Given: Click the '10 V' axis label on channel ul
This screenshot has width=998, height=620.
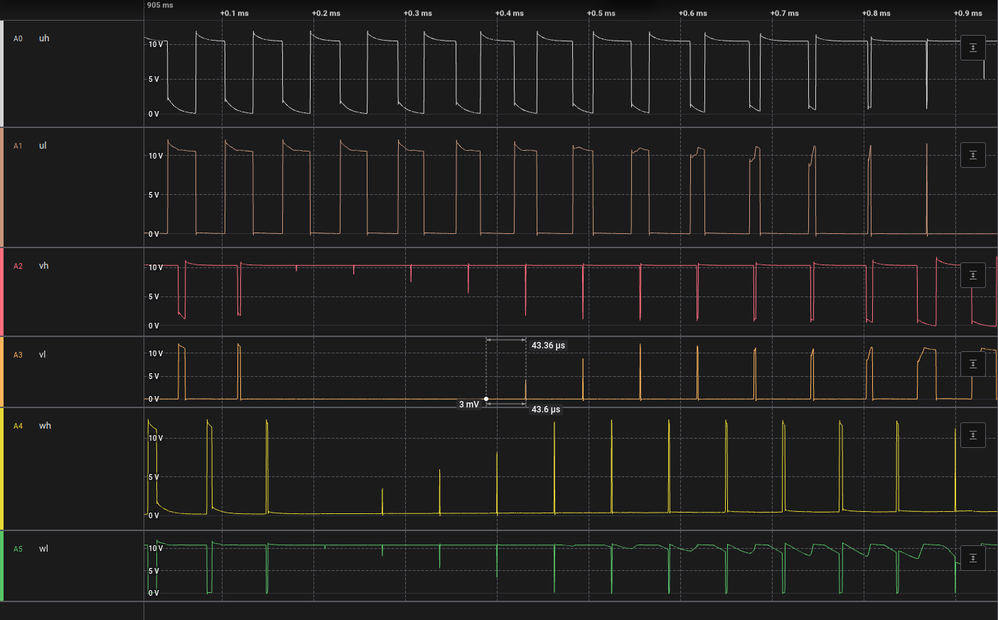Looking at the screenshot, I should 155,156.
